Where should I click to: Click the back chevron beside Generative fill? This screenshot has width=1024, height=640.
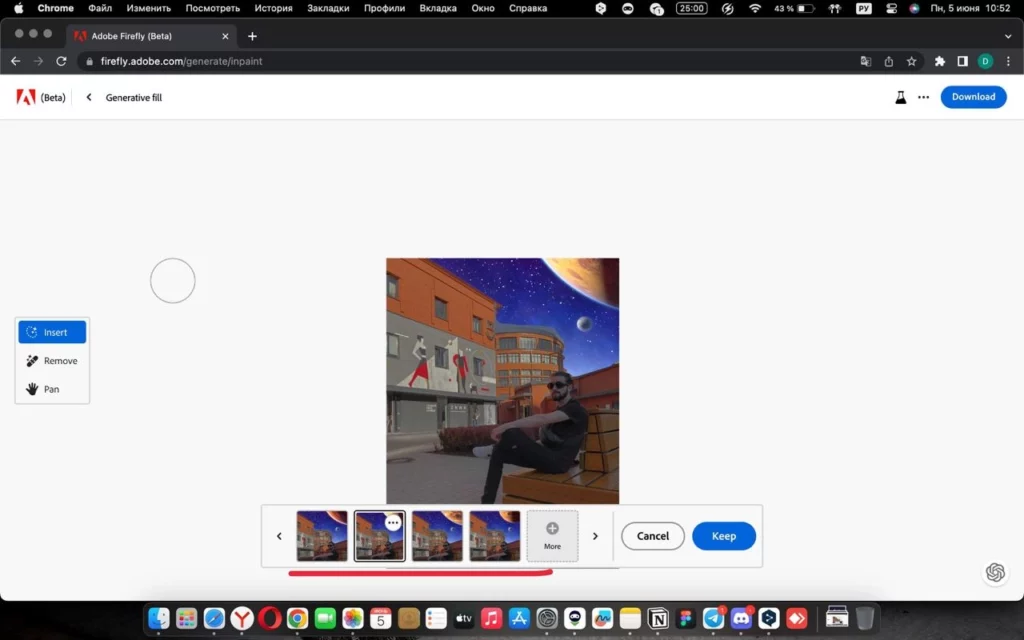(x=88, y=97)
